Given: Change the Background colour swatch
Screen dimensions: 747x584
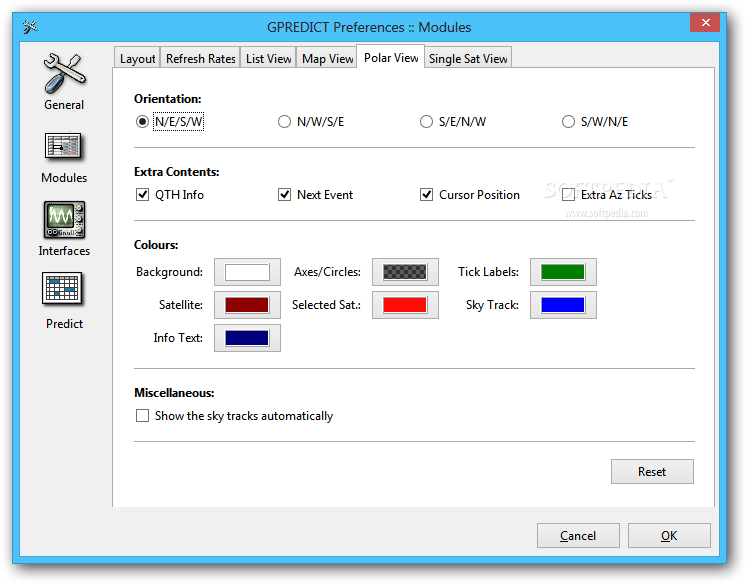Looking at the screenshot, I should pyautogui.click(x=247, y=272).
